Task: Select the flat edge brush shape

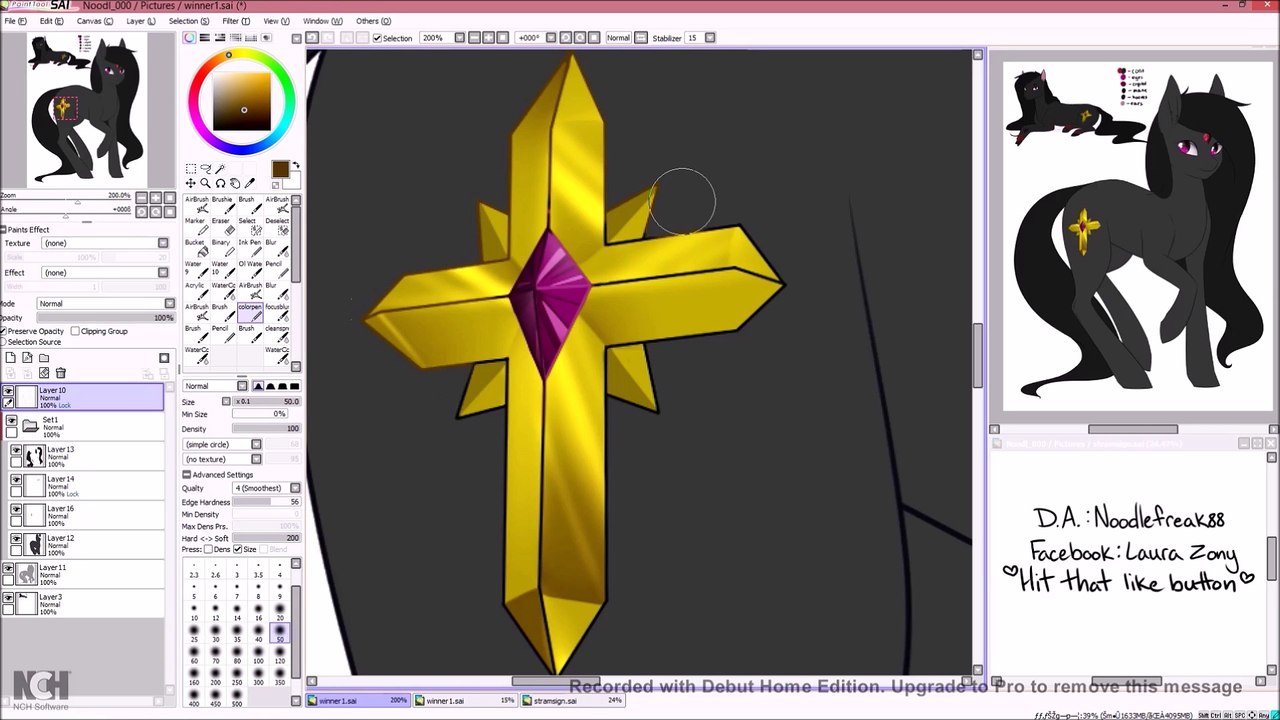Action: point(294,386)
